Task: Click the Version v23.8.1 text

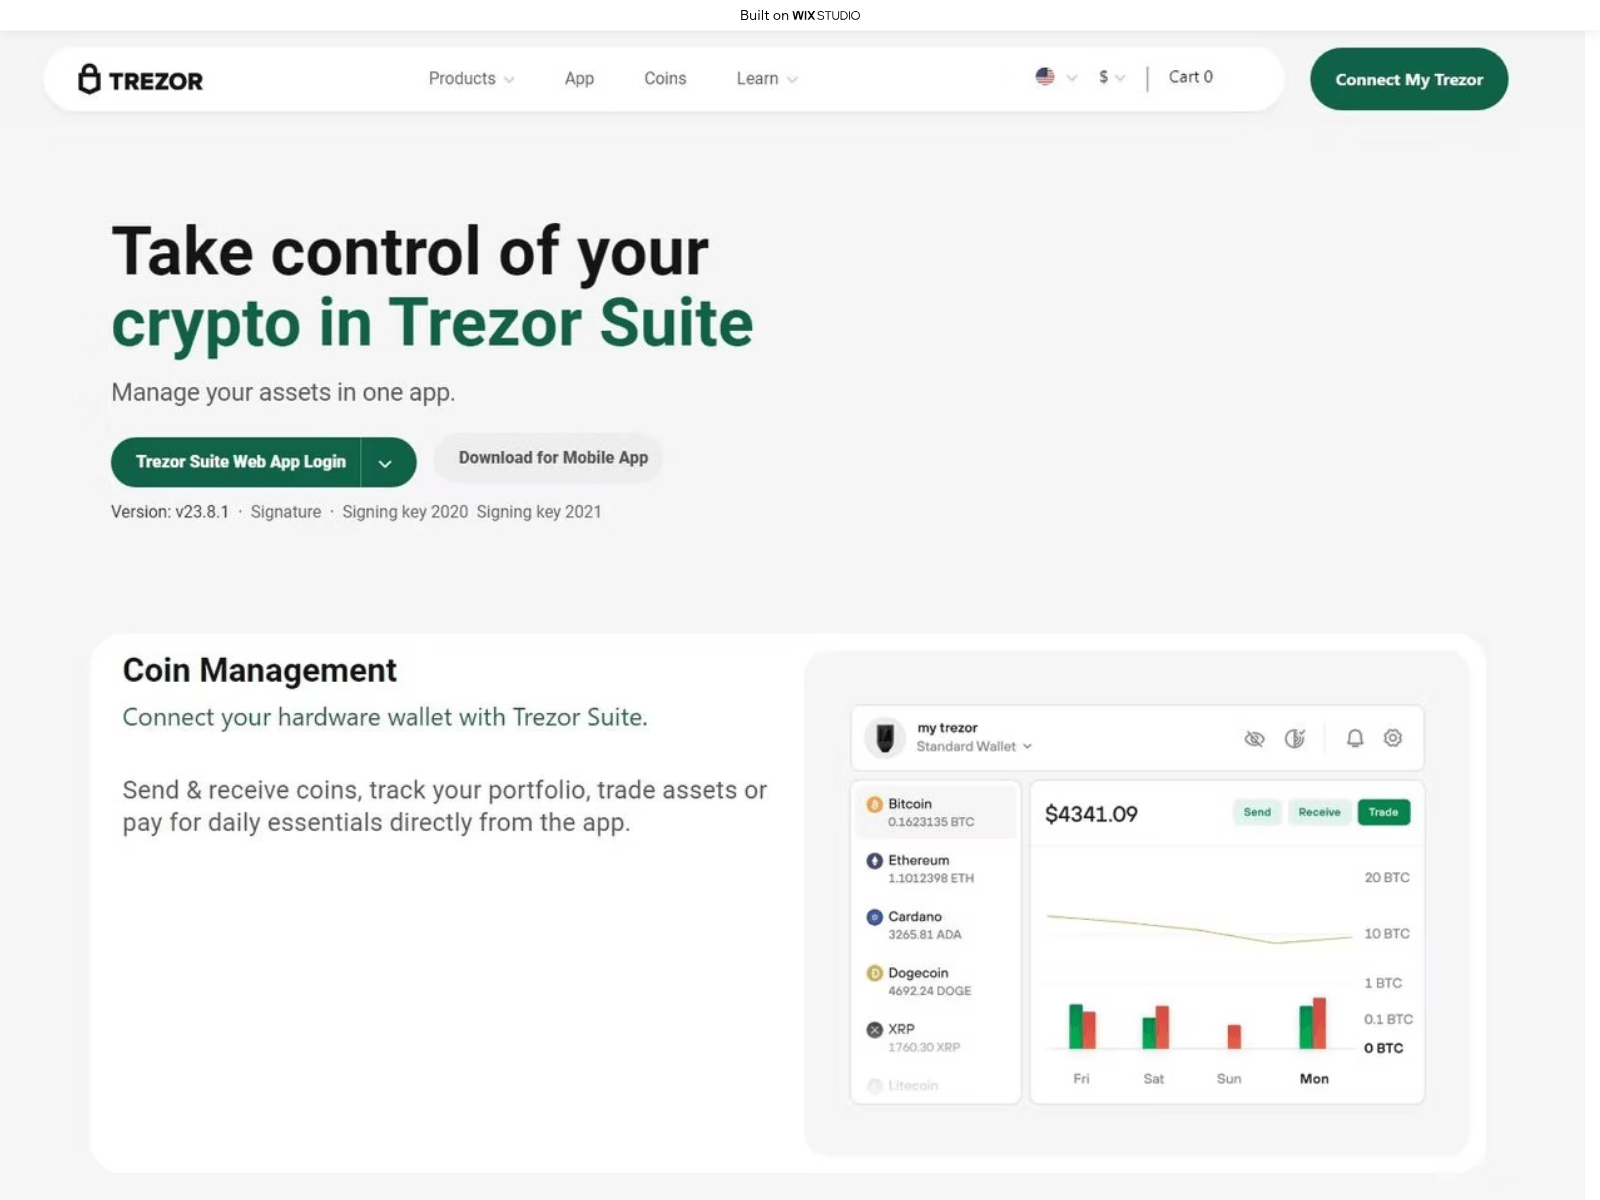Action: pyautogui.click(x=170, y=512)
